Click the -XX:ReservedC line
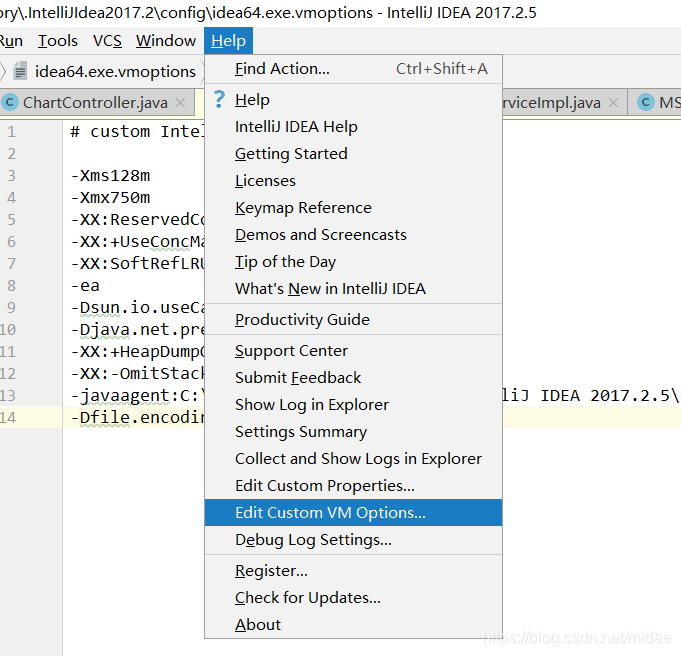Image resolution: width=681 pixels, height=656 pixels. [137, 219]
